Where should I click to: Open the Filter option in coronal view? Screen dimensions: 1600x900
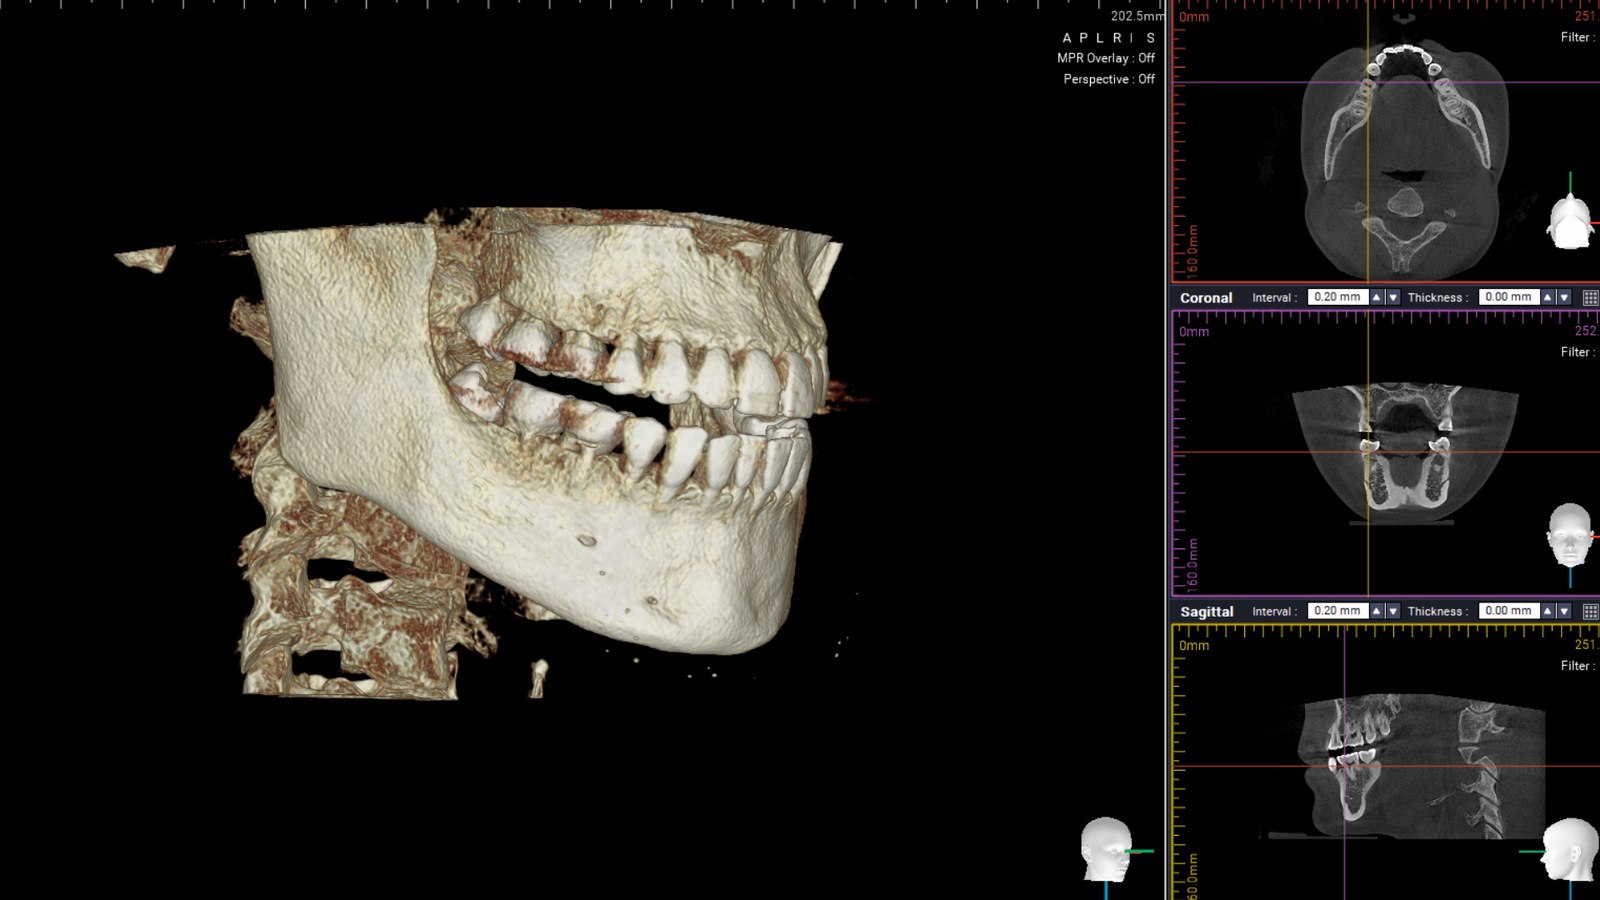click(x=1578, y=352)
